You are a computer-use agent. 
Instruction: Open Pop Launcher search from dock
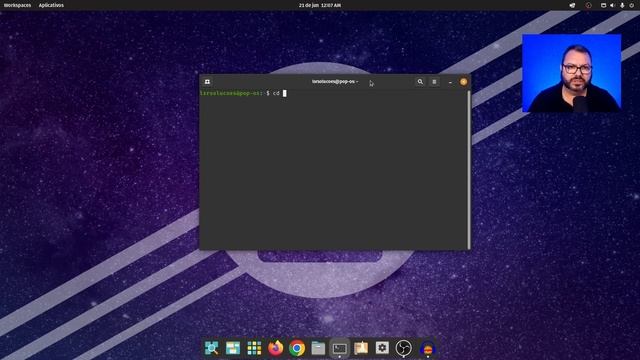click(x=211, y=348)
